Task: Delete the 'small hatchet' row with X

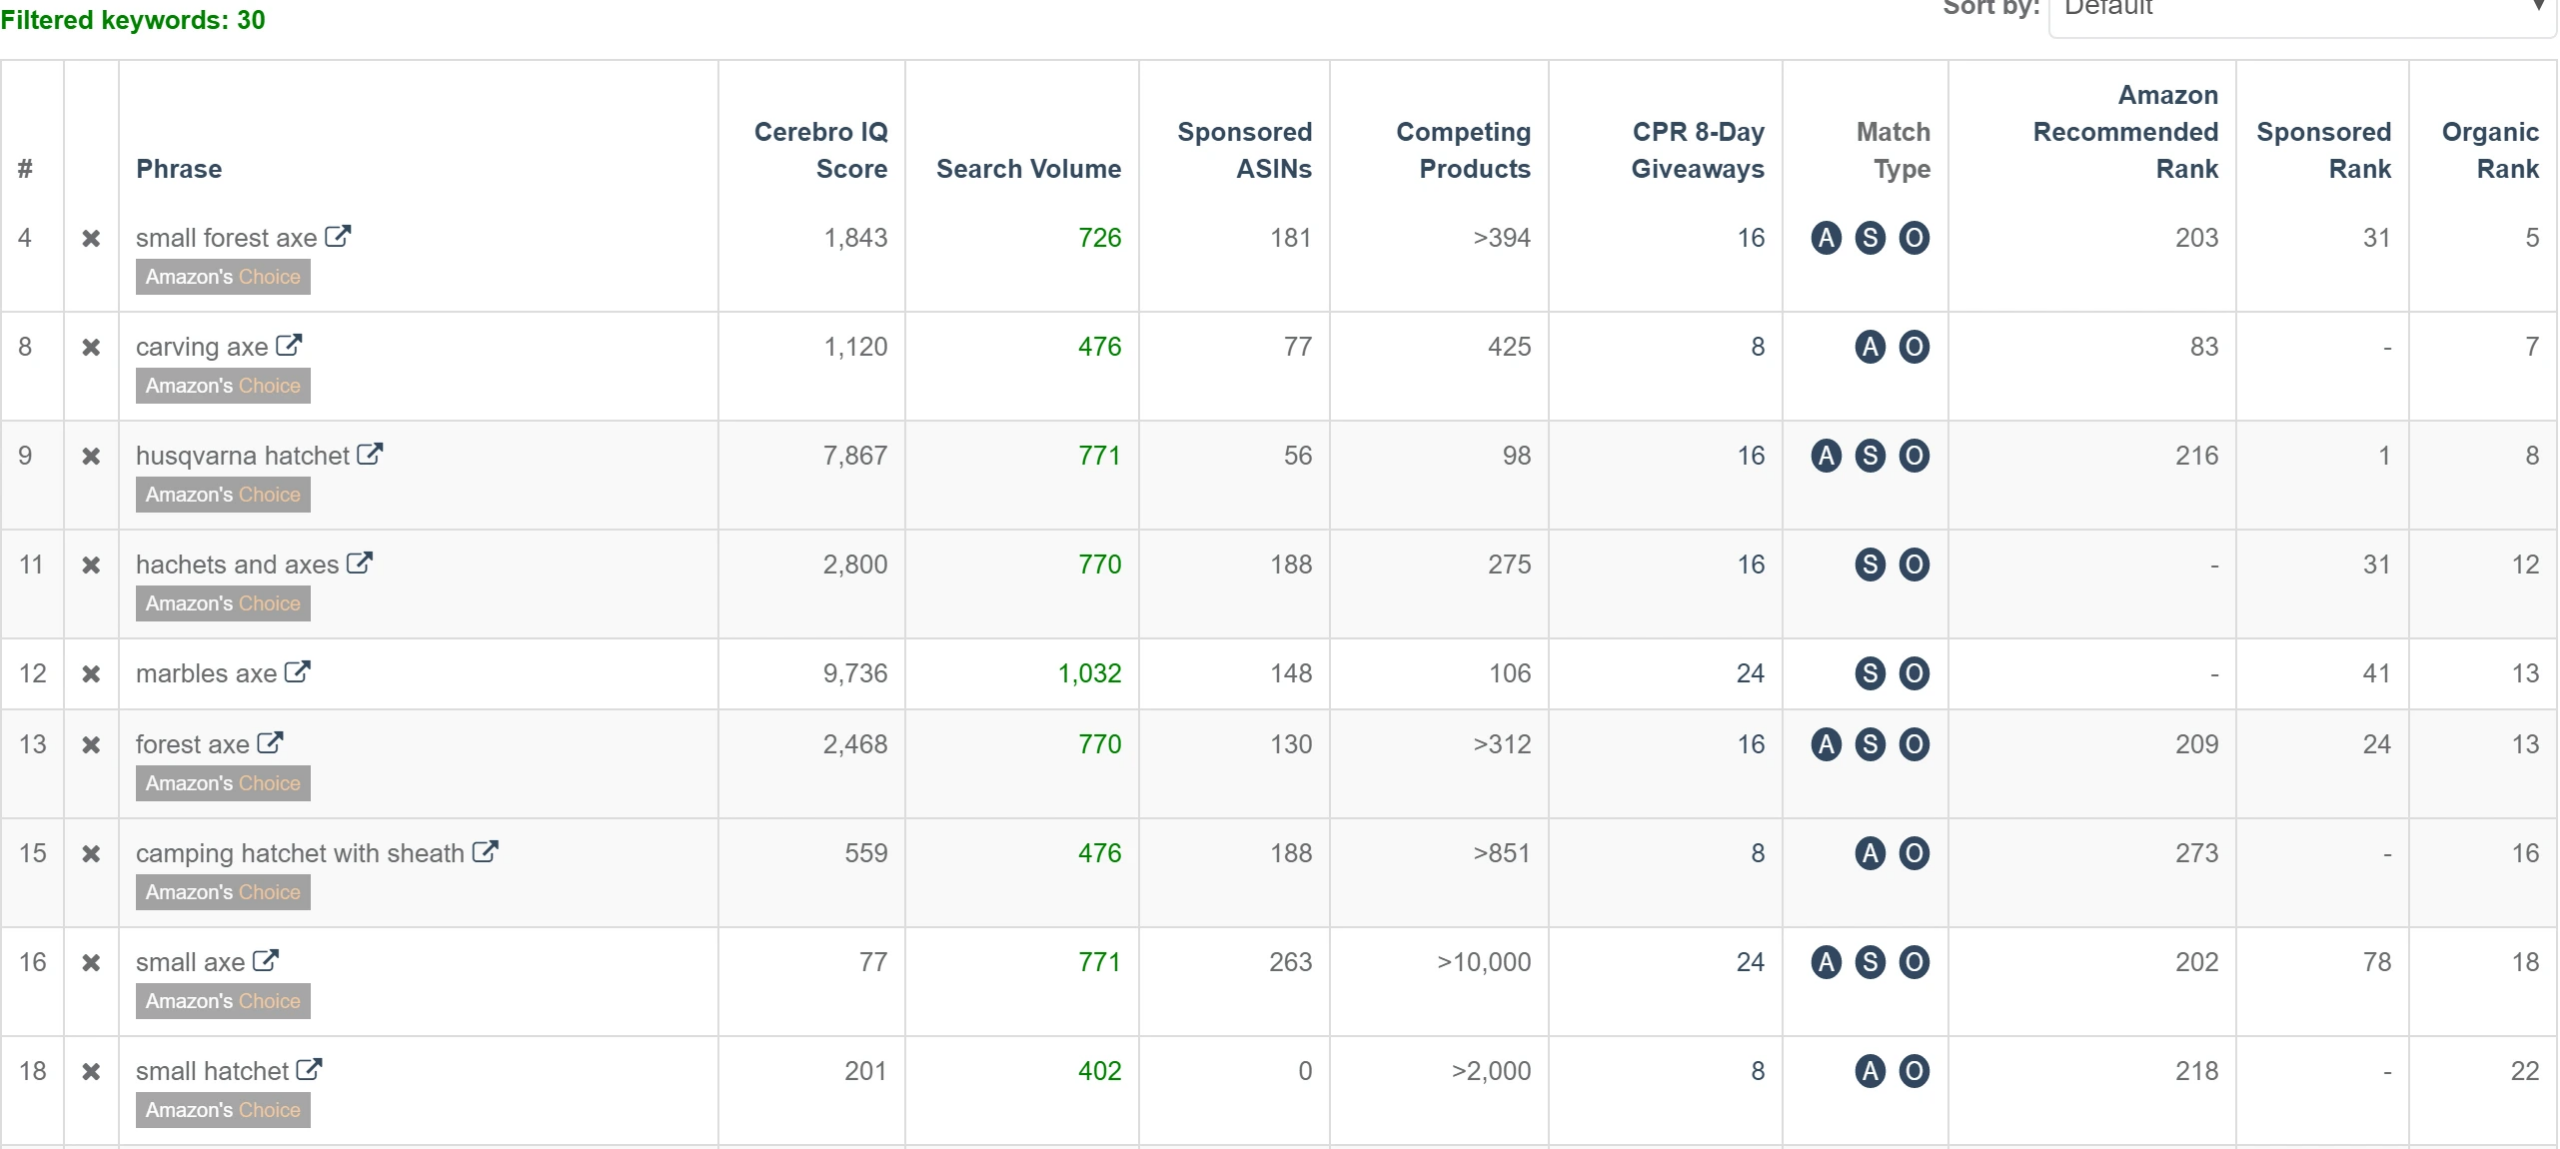Action: tap(91, 1072)
